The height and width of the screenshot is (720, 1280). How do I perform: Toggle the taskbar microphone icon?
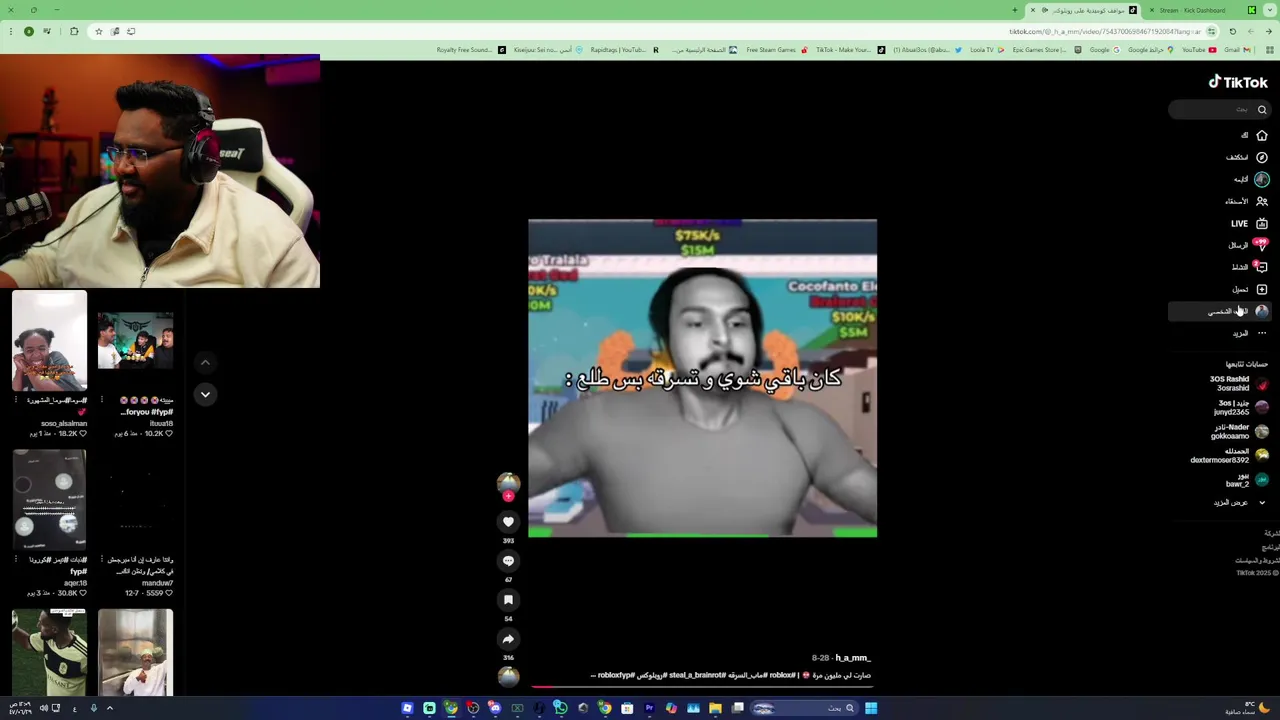coord(94,708)
